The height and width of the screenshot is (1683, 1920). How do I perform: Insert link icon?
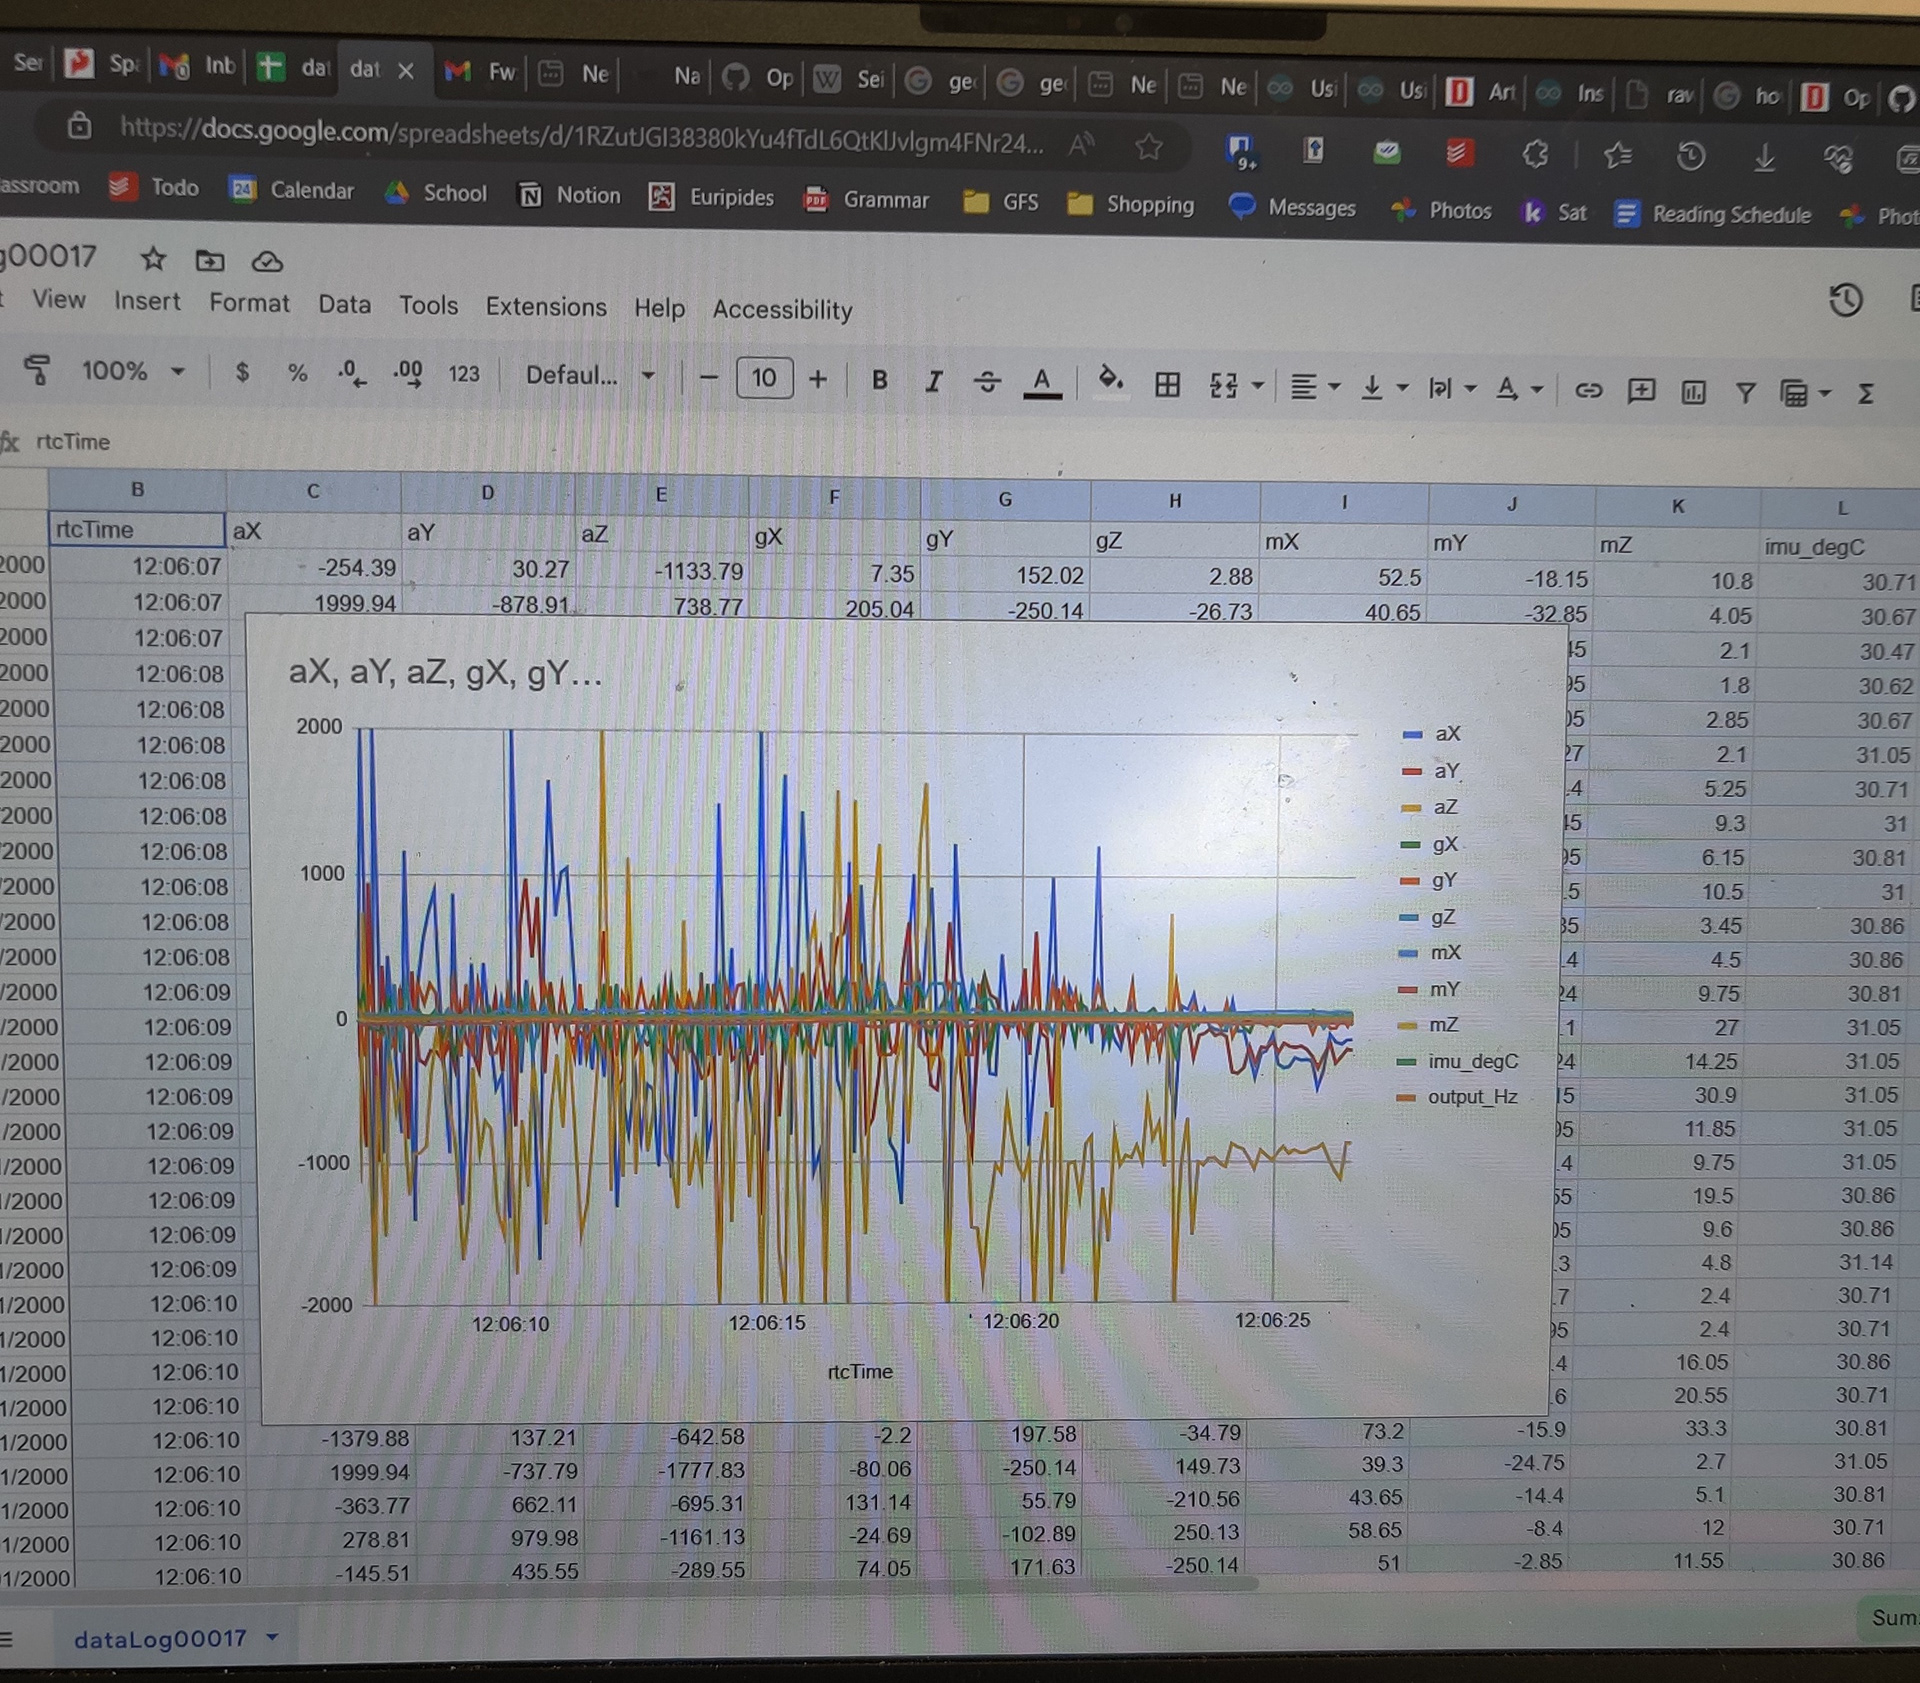[1588, 390]
